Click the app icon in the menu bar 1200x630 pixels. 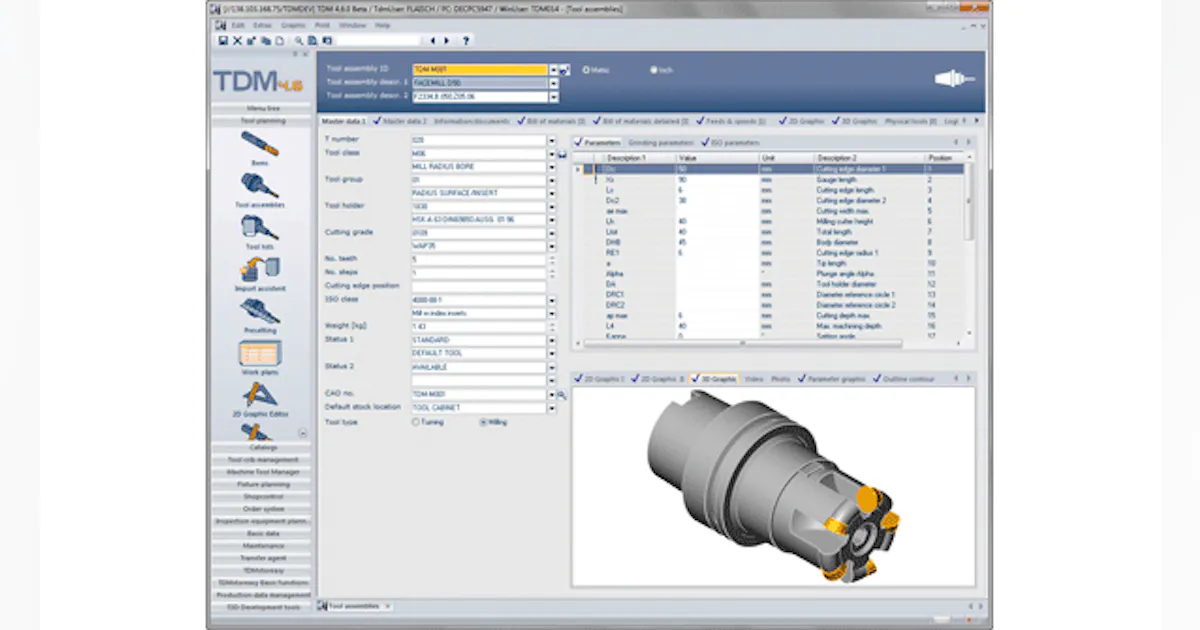click(220, 24)
